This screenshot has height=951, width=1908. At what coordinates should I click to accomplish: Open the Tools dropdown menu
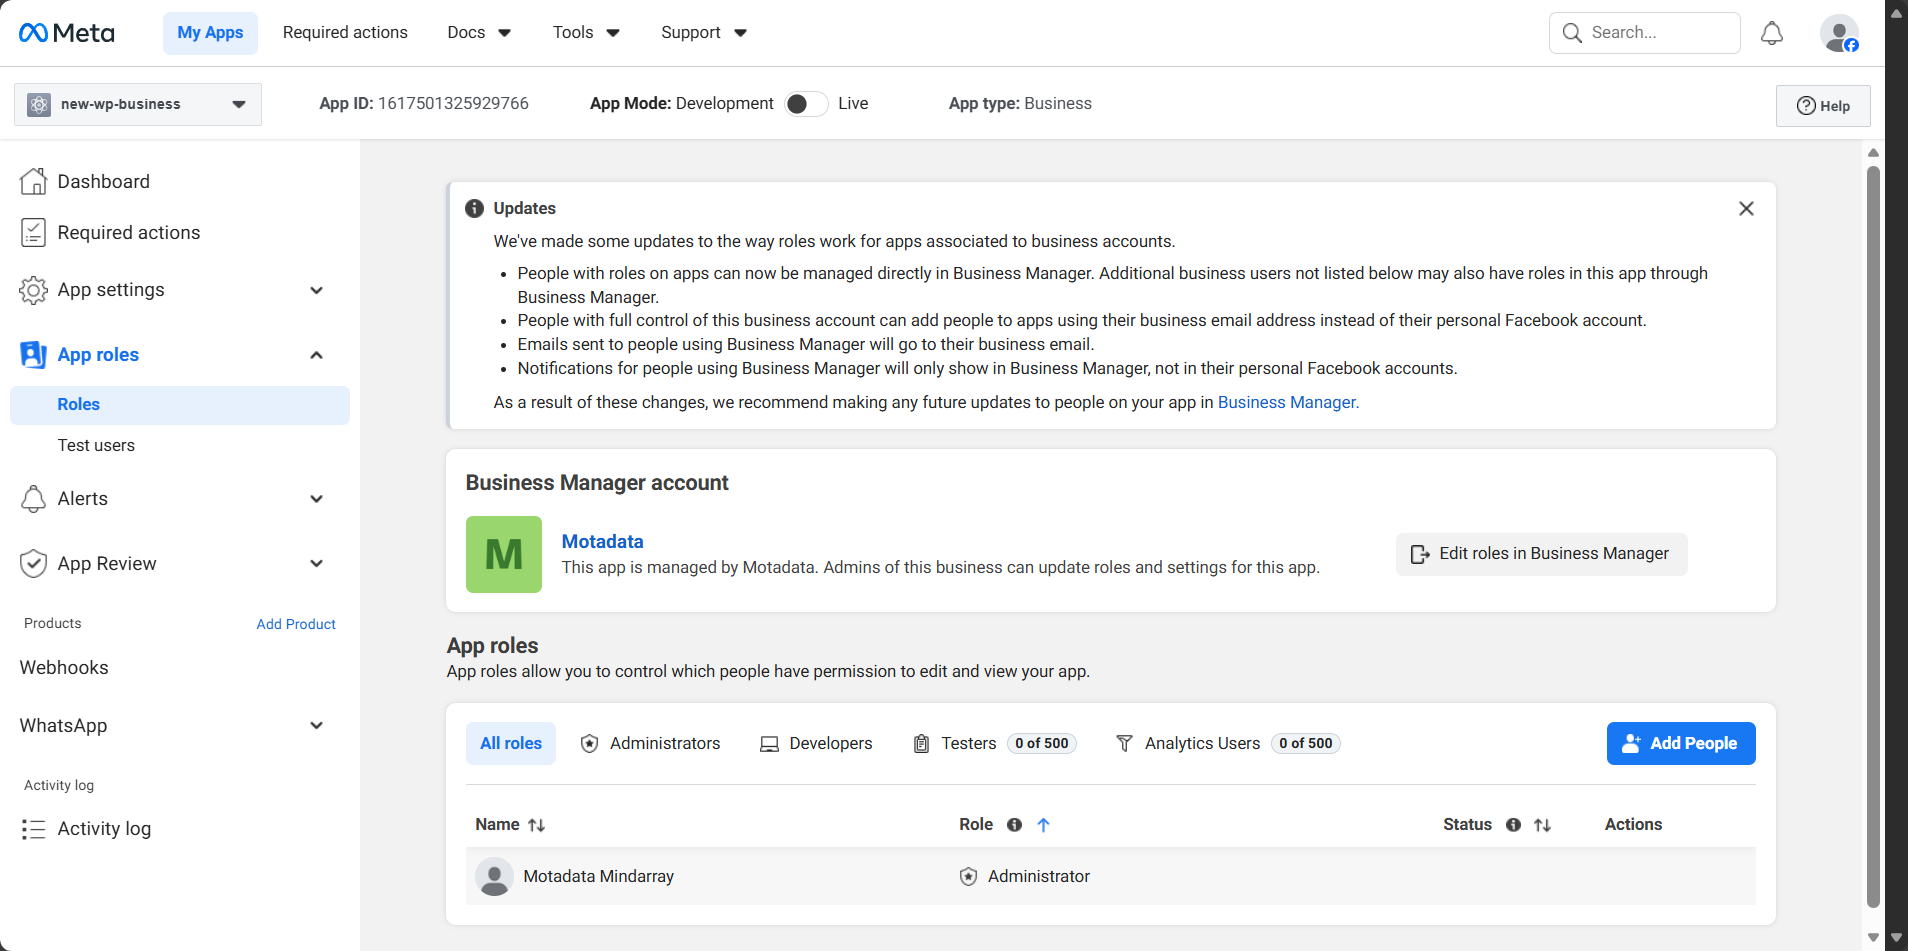586,33
